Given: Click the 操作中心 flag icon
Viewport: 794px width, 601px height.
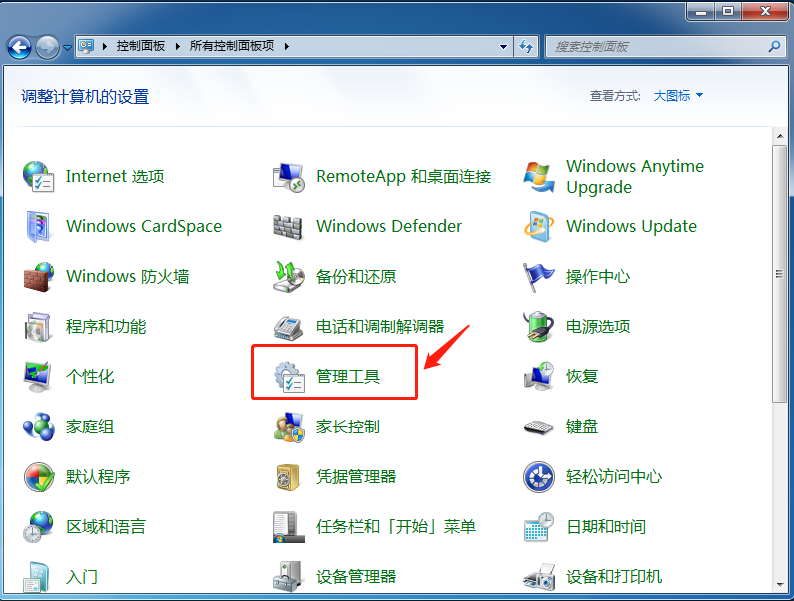Looking at the screenshot, I should coord(538,277).
